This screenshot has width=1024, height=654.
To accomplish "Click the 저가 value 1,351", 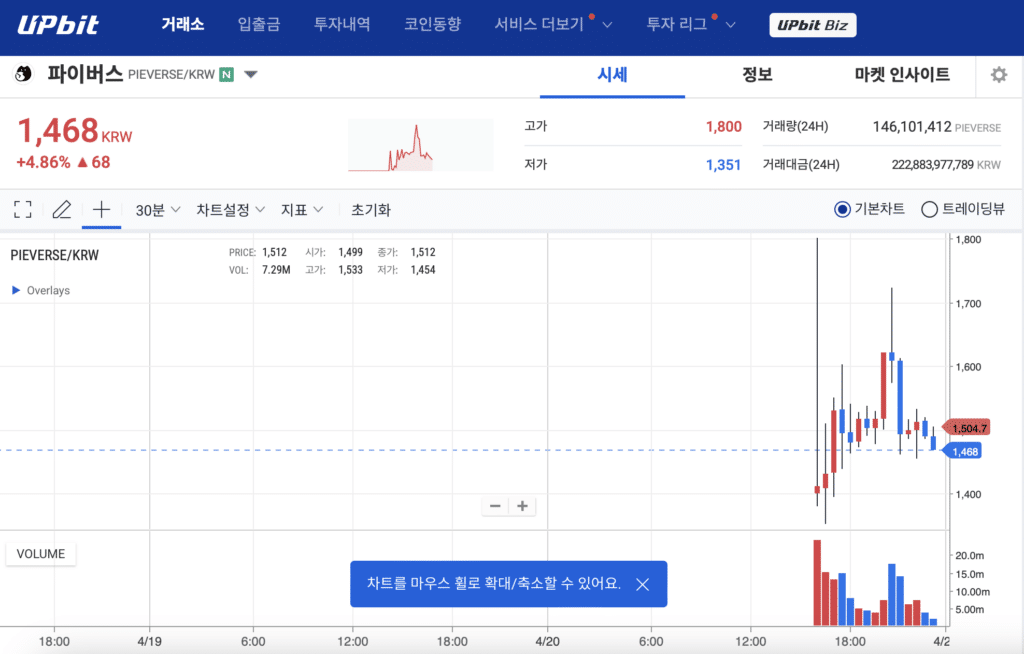I will (724, 165).
